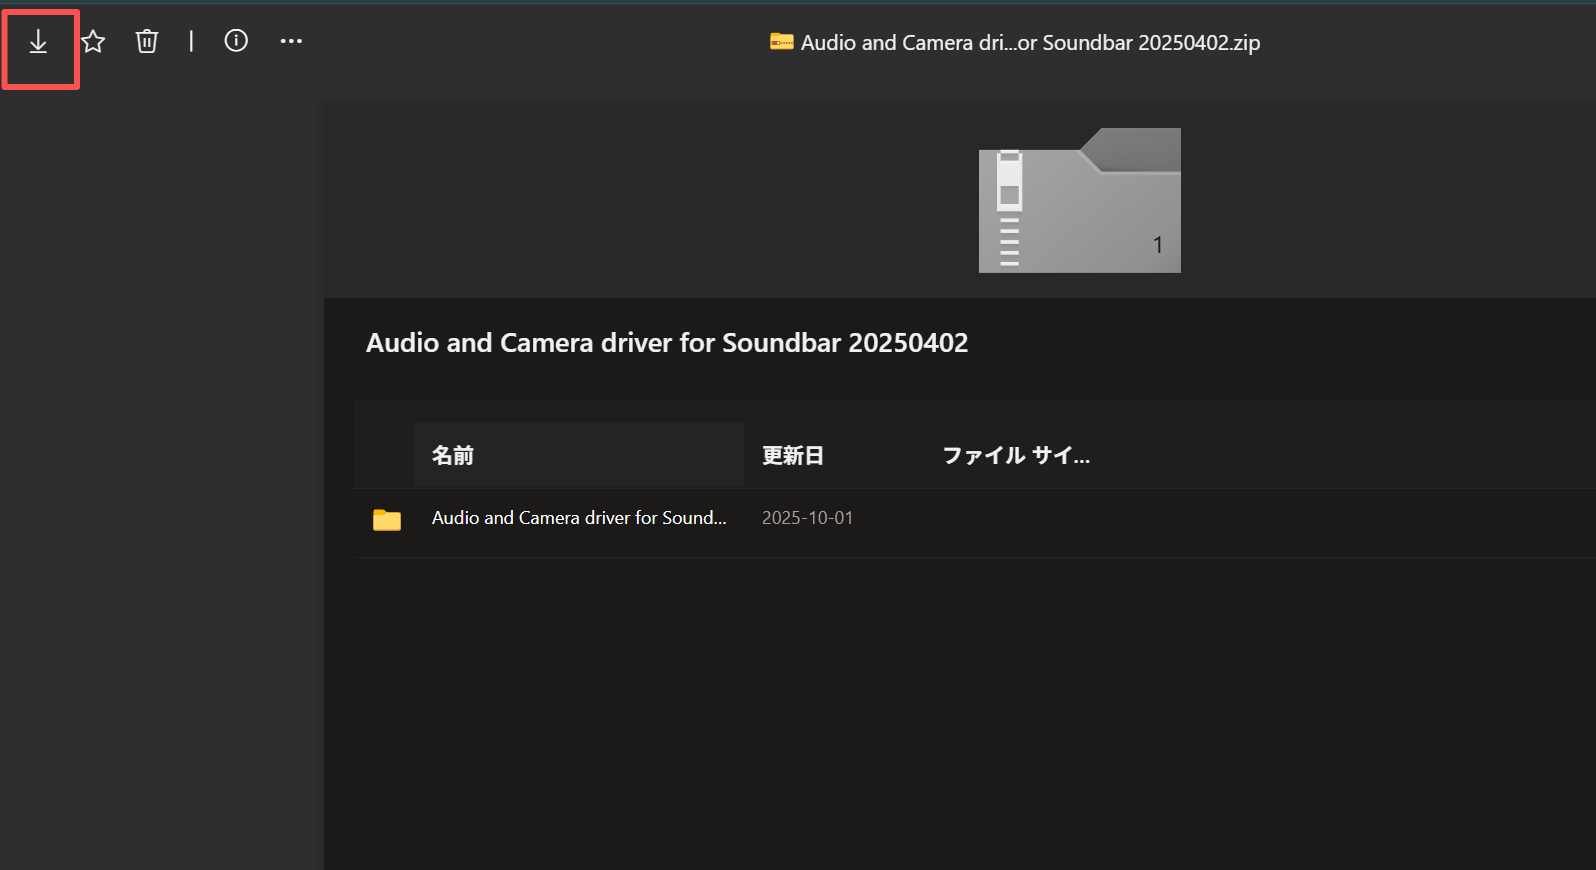The width and height of the screenshot is (1596, 870).
Task: Sort the list by the 名前 column
Action: pos(453,456)
